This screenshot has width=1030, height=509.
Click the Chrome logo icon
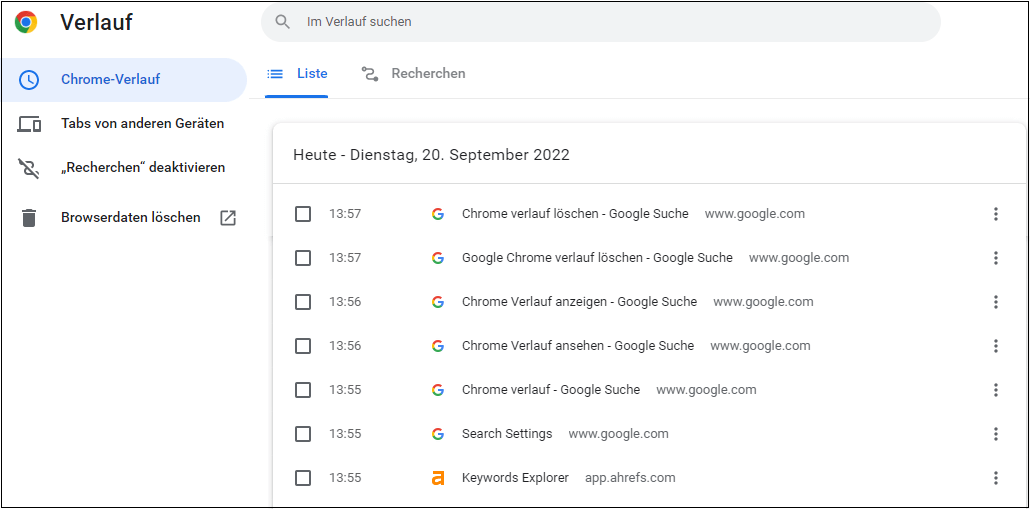(x=26, y=22)
